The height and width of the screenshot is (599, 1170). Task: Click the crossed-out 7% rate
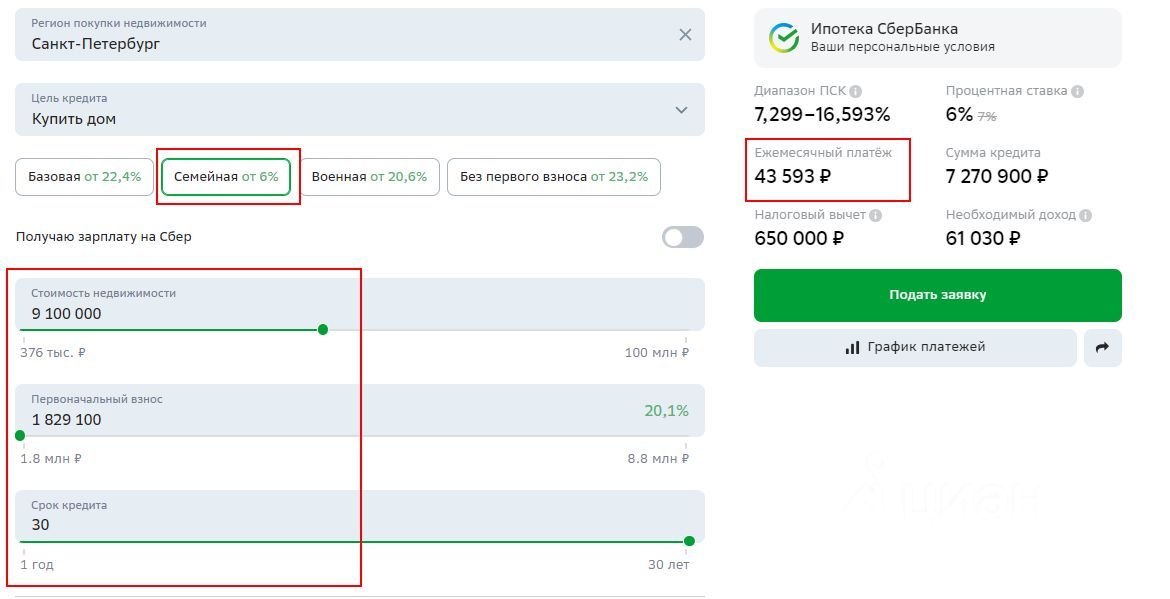[x=987, y=117]
